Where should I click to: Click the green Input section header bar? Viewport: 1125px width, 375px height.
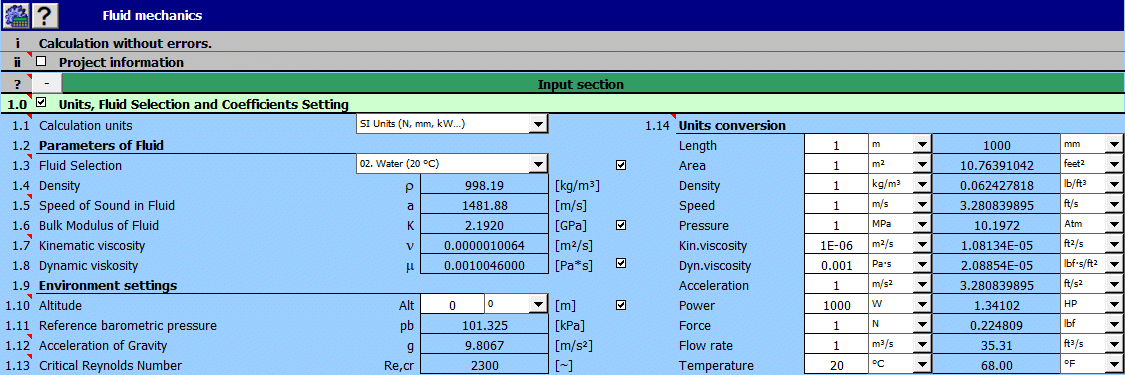click(x=580, y=84)
